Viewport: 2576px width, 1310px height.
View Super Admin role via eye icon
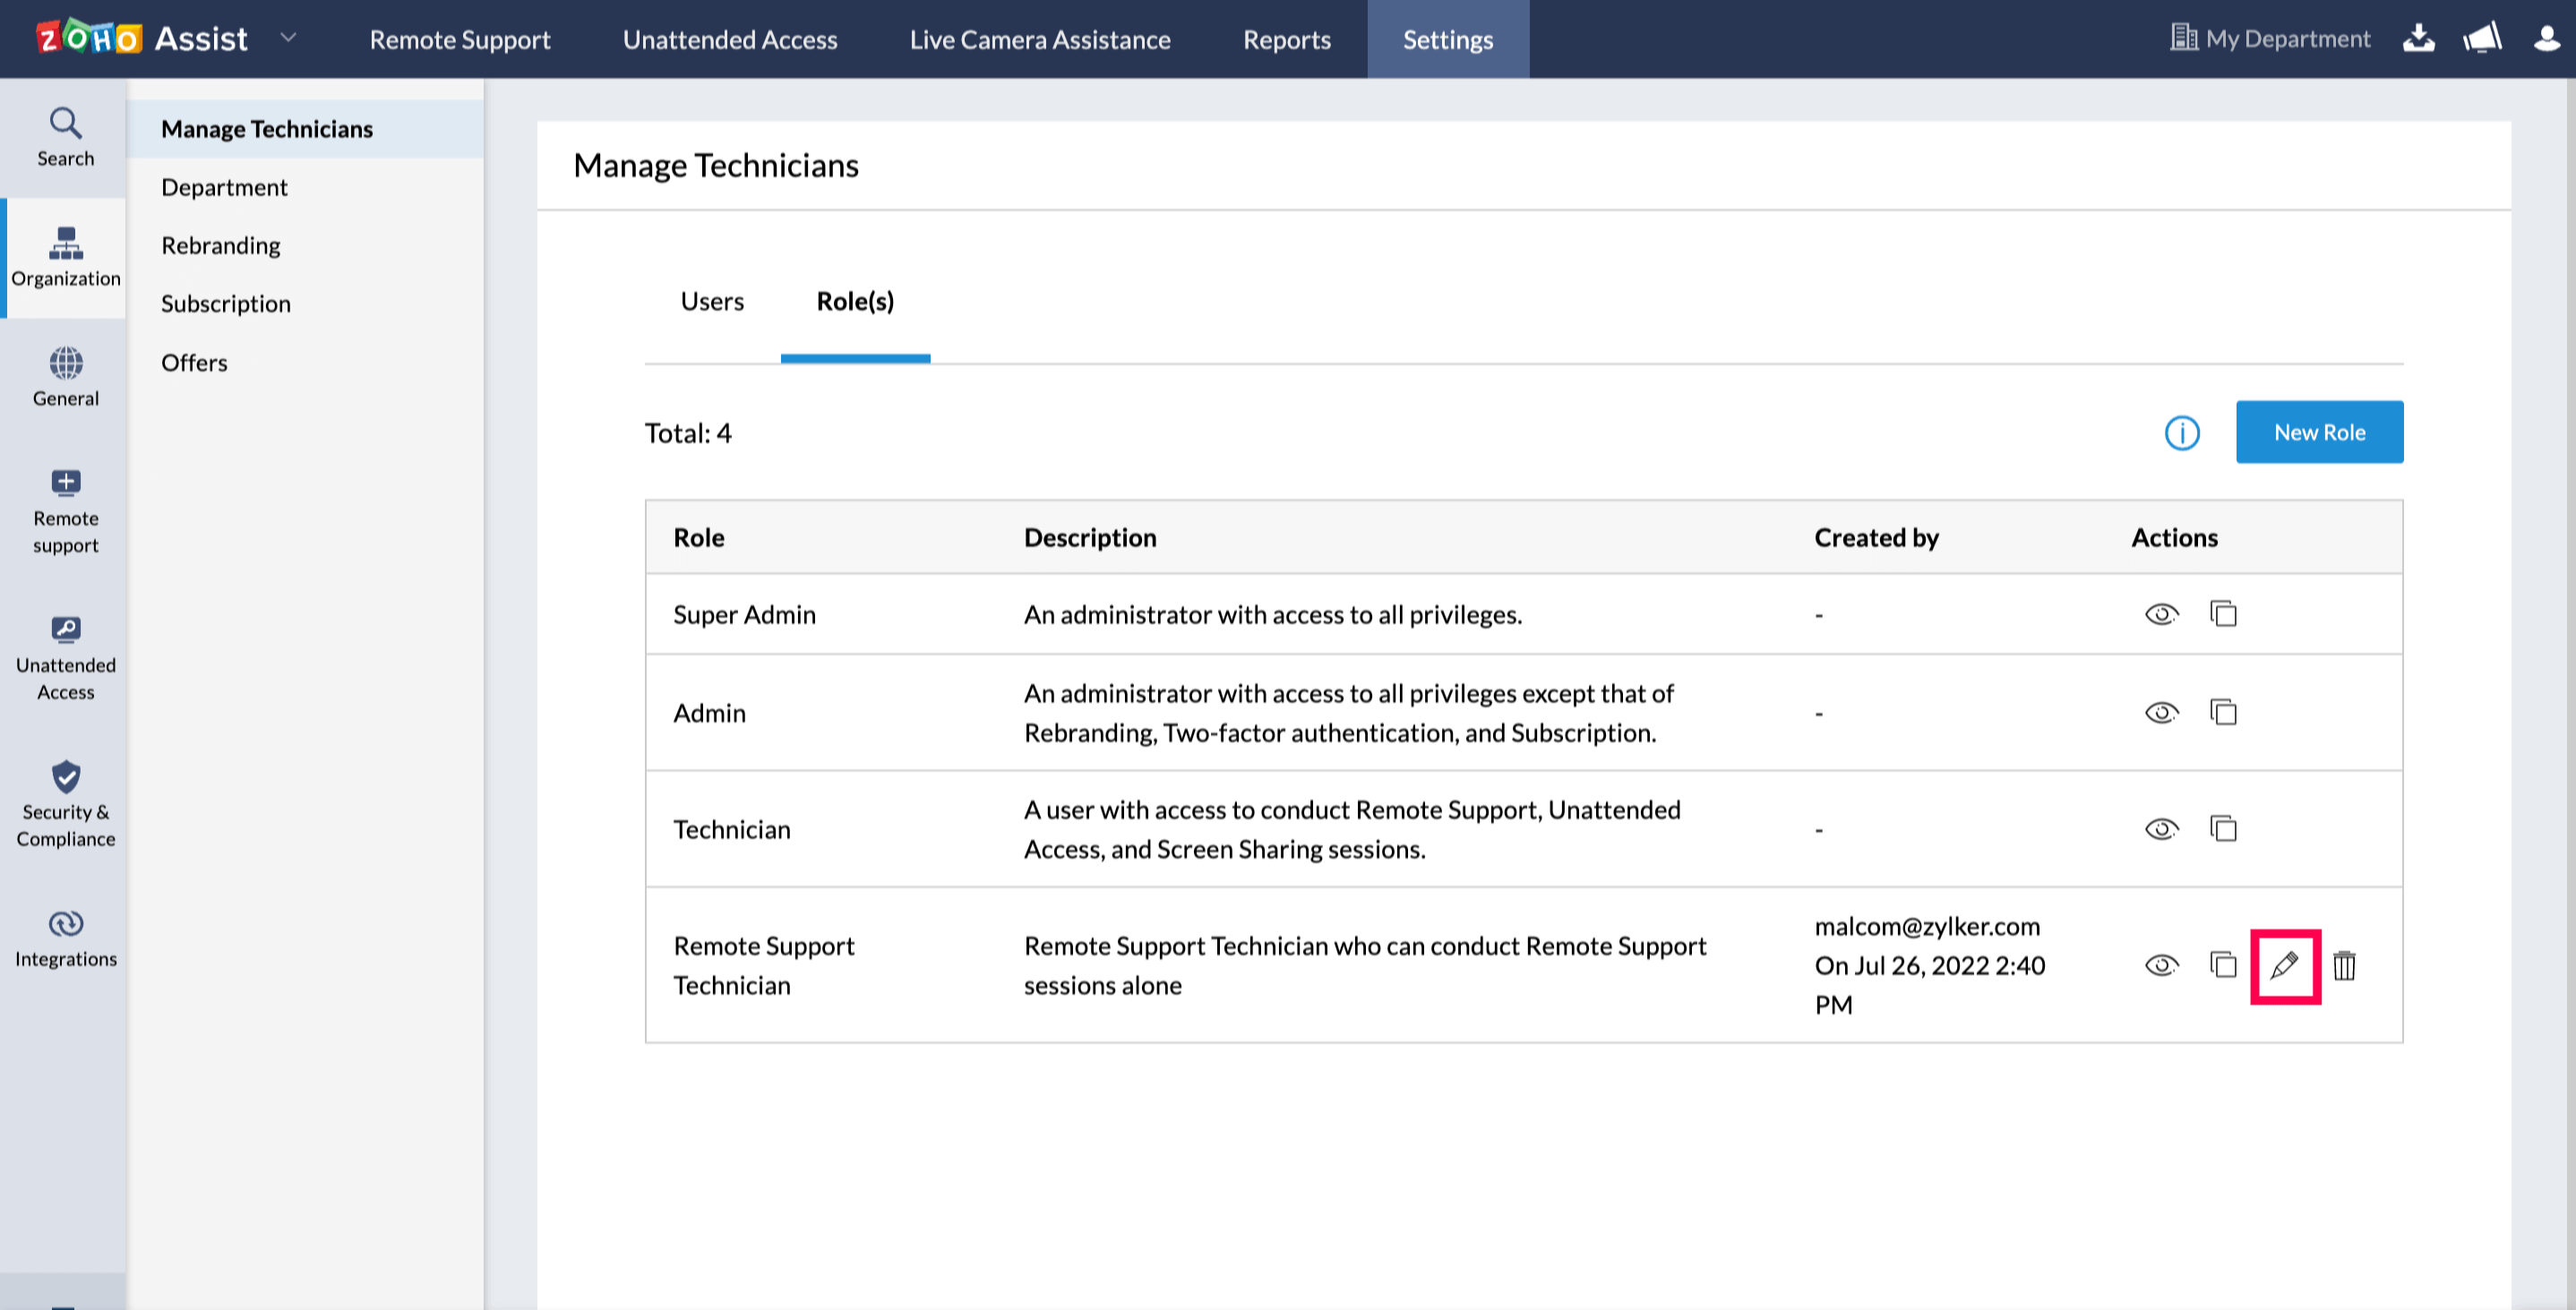pos(2161,613)
